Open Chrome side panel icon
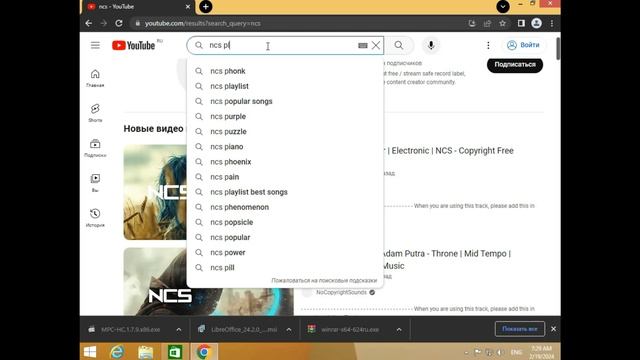 pyautogui.click(x=521, y=23)
